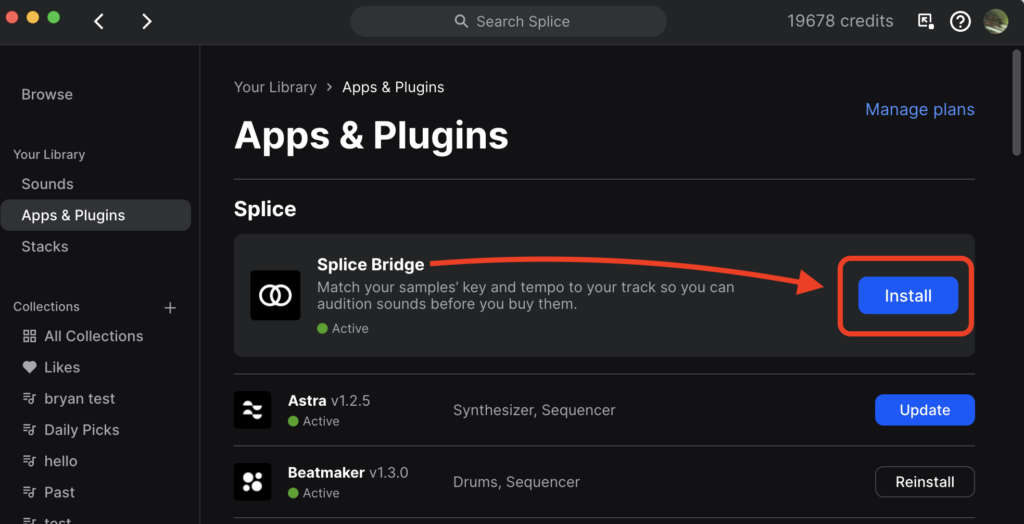Add a new collection with plus icon

coord(170,308)
